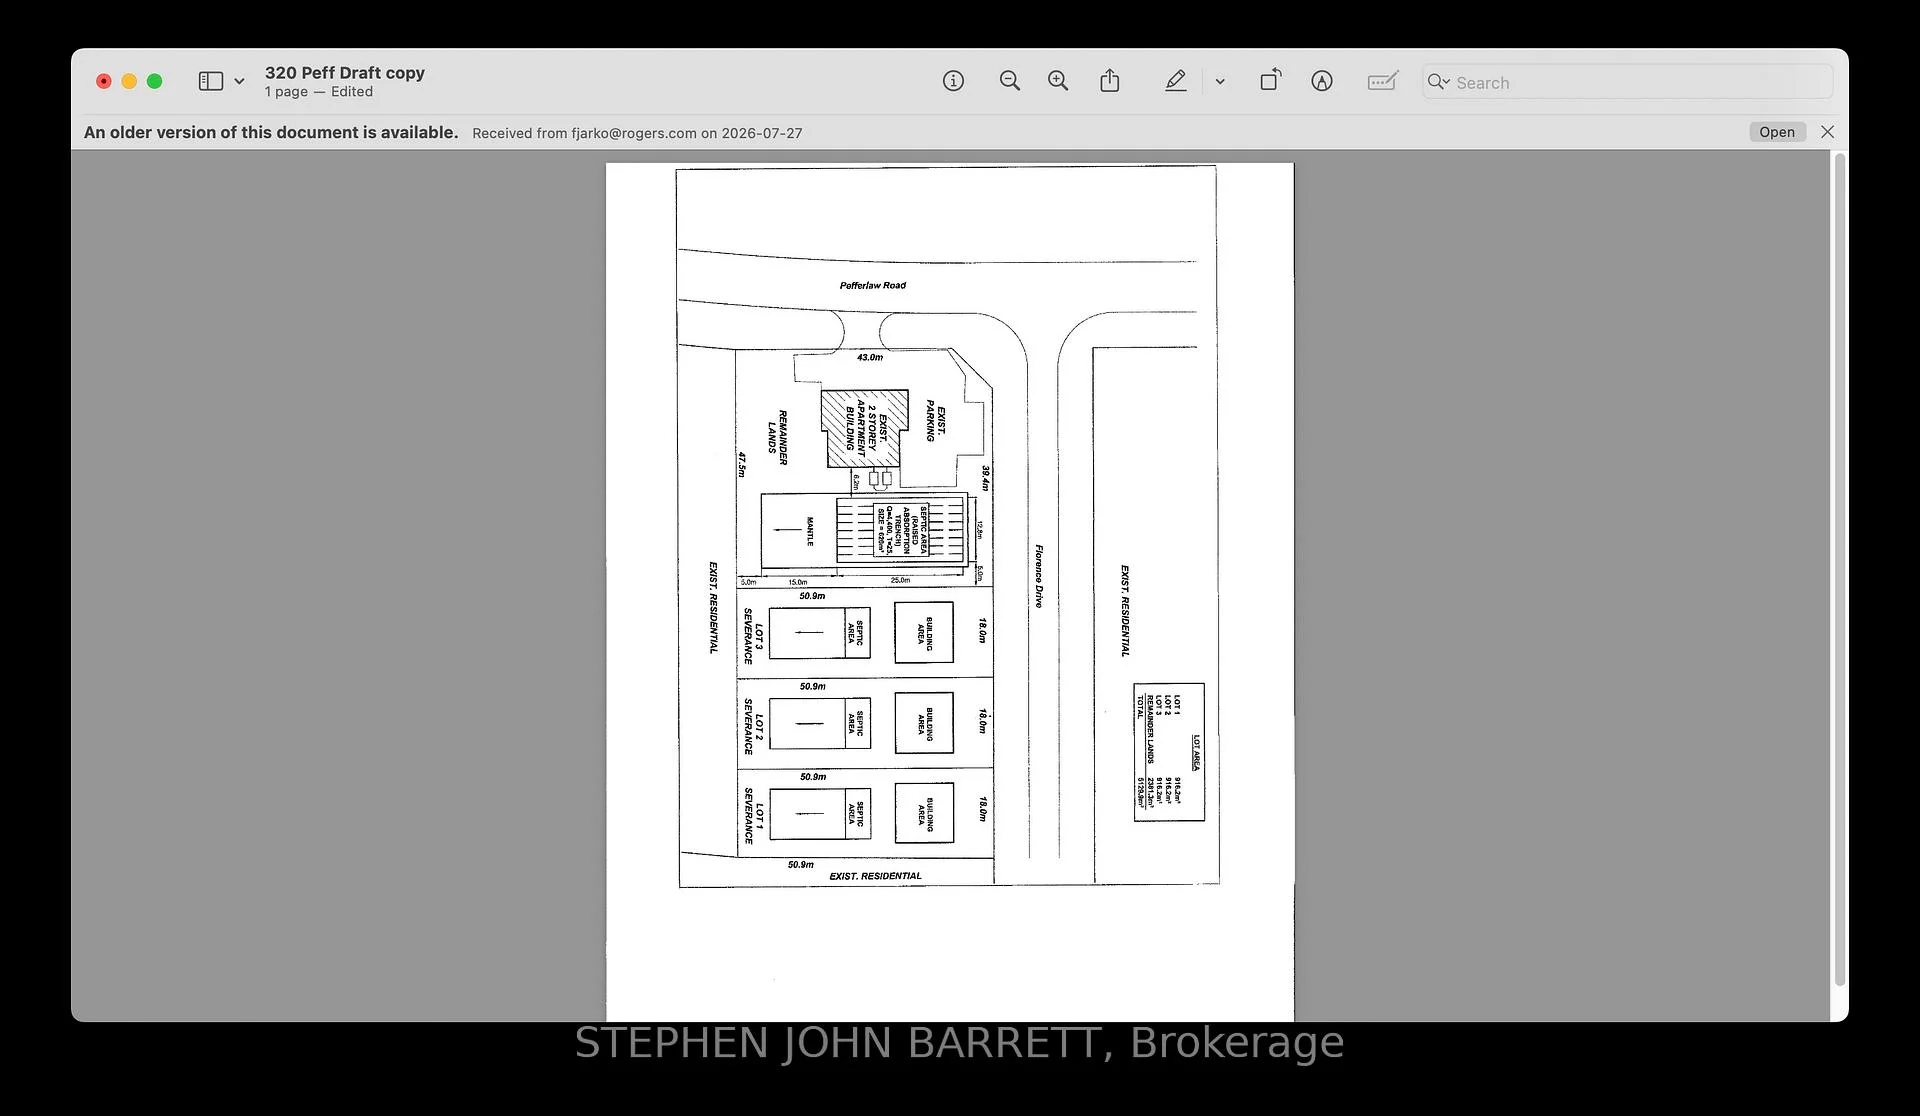Image resolution: width=1920 pixels, height=1116 pixels.
Task: Rotate the page with the Rotate button
Action: coord(1270,80)
